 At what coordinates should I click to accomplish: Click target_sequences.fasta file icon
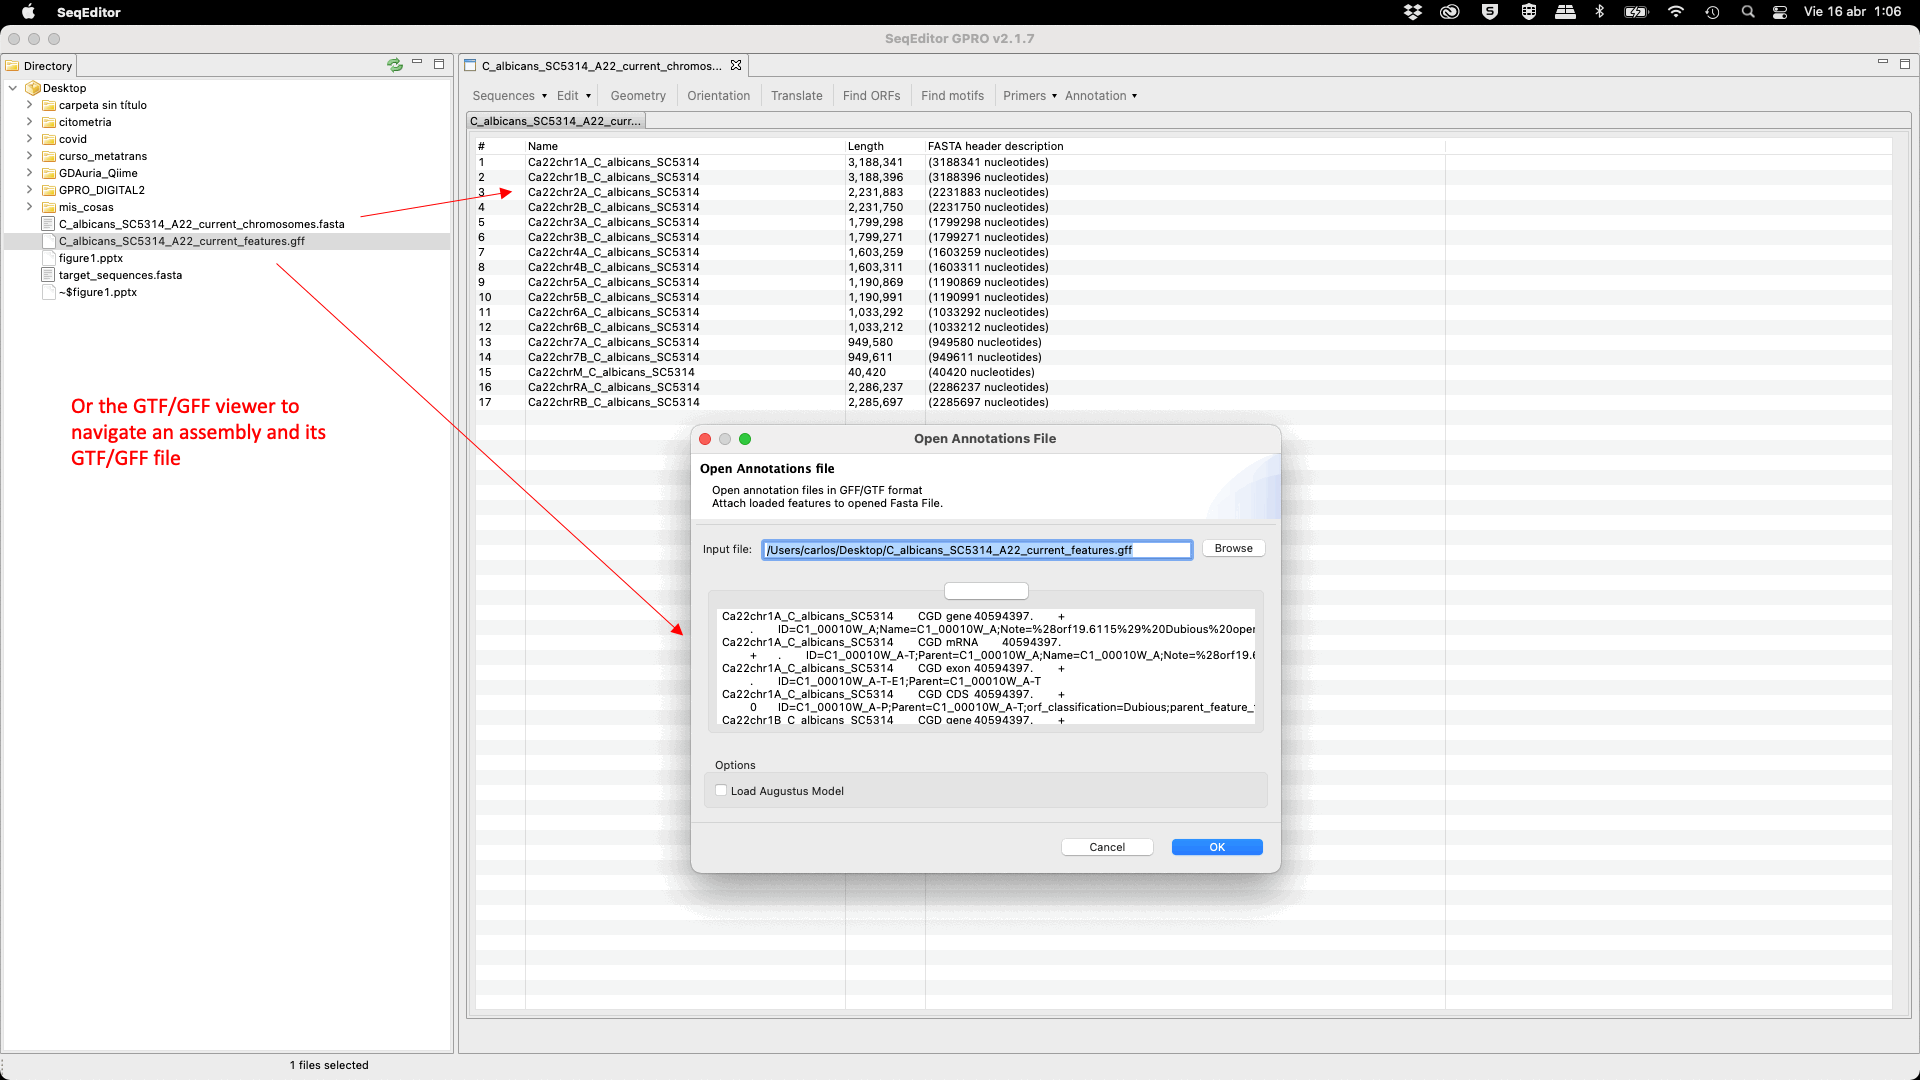coord(48,275)
